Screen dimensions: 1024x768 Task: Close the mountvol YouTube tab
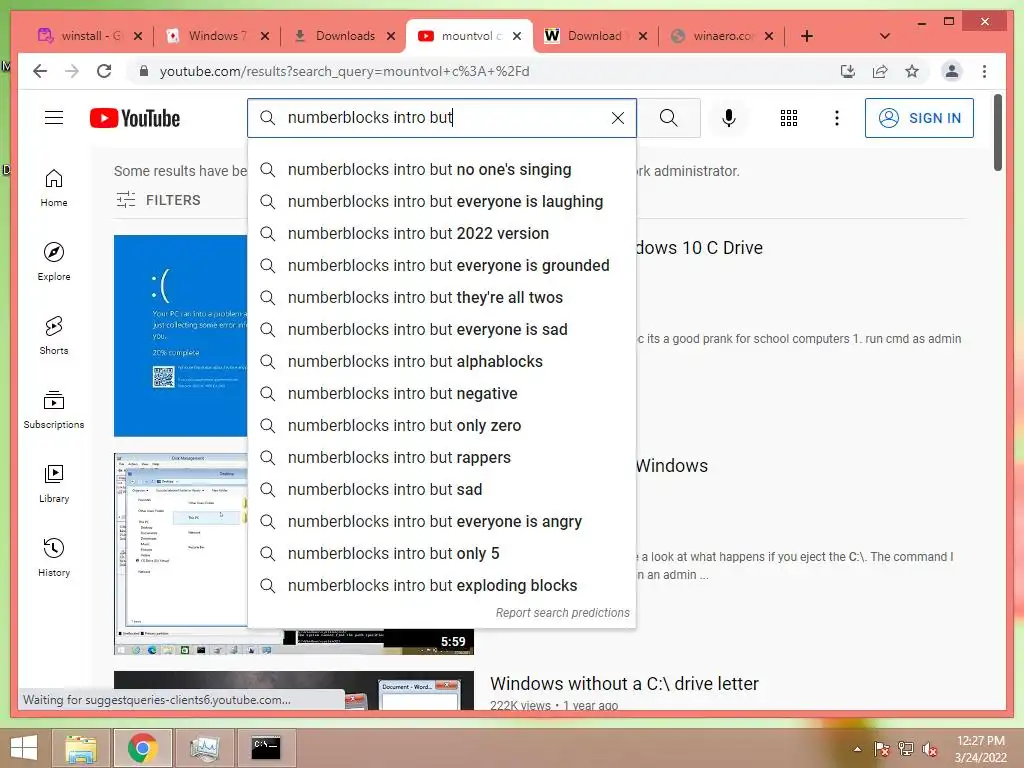click(517, 36)
